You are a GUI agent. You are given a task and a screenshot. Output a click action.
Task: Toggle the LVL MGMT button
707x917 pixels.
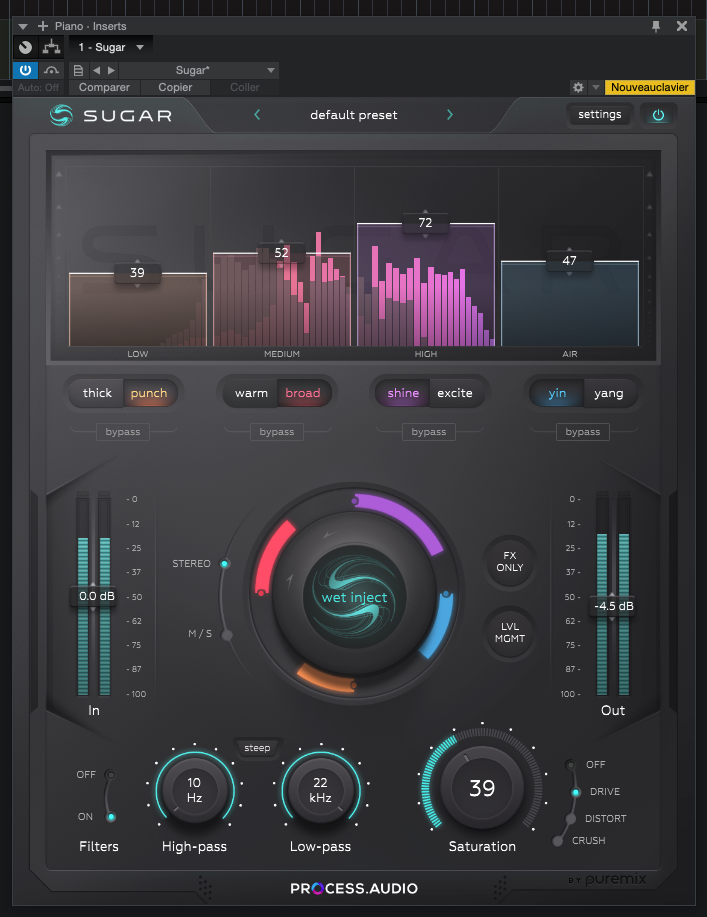point(509,633)
